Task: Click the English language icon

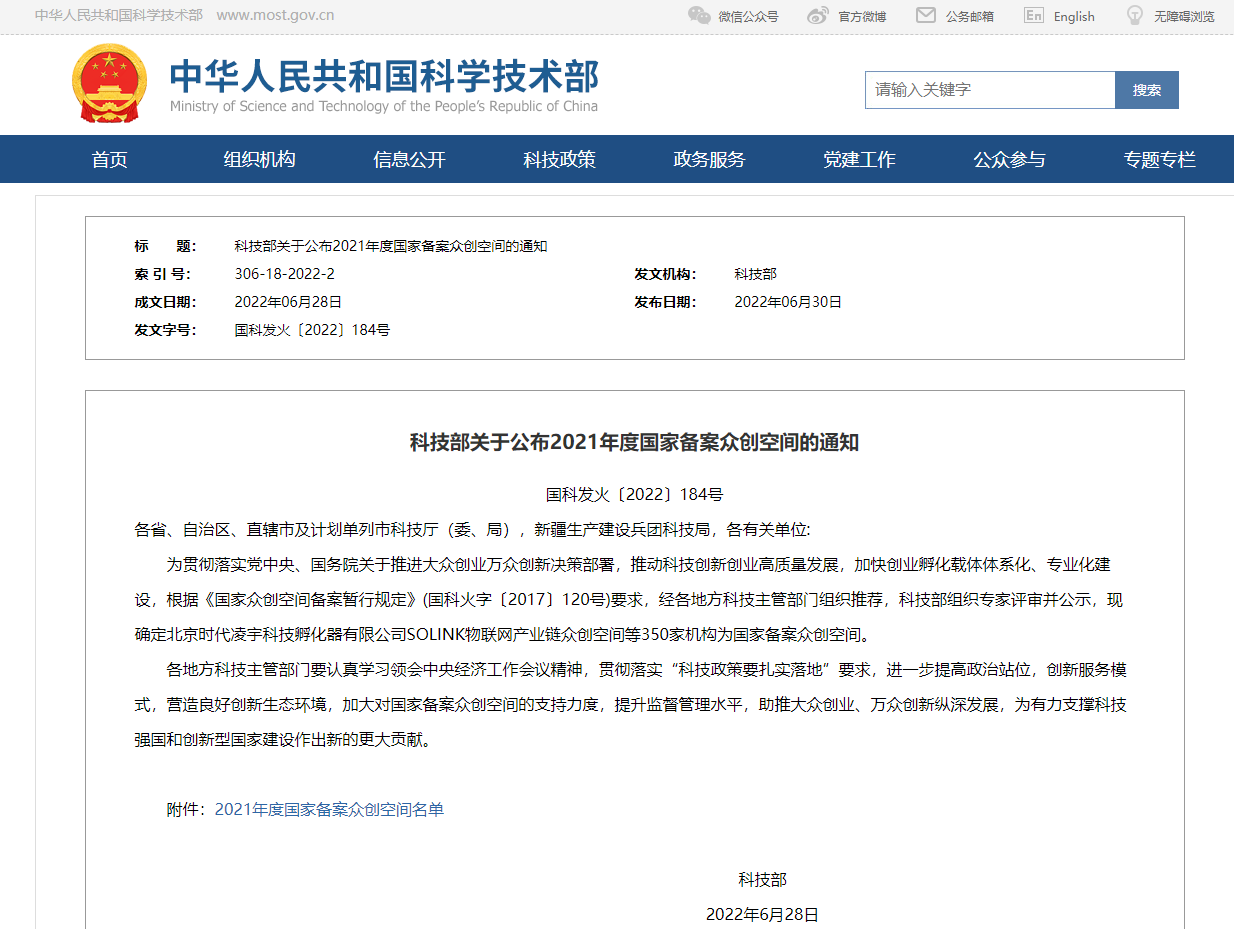Action: pos(1034,16)
